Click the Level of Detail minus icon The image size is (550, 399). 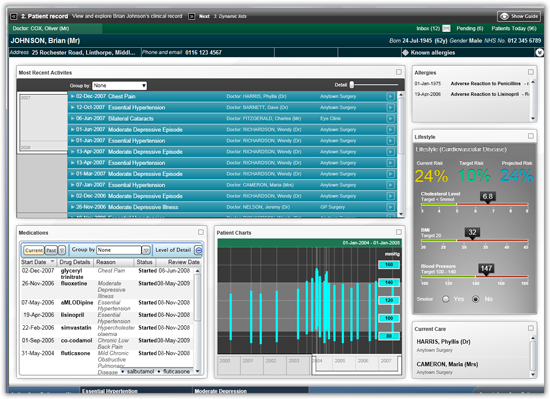pyautogui.click(x=199, y=250)
